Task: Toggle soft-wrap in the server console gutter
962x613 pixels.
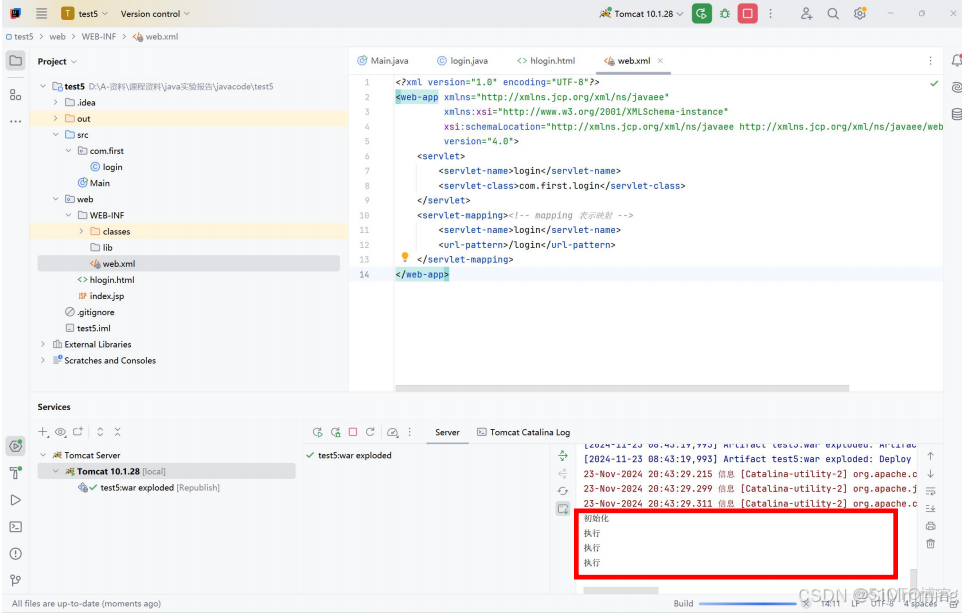Action: tap(930, 489)
